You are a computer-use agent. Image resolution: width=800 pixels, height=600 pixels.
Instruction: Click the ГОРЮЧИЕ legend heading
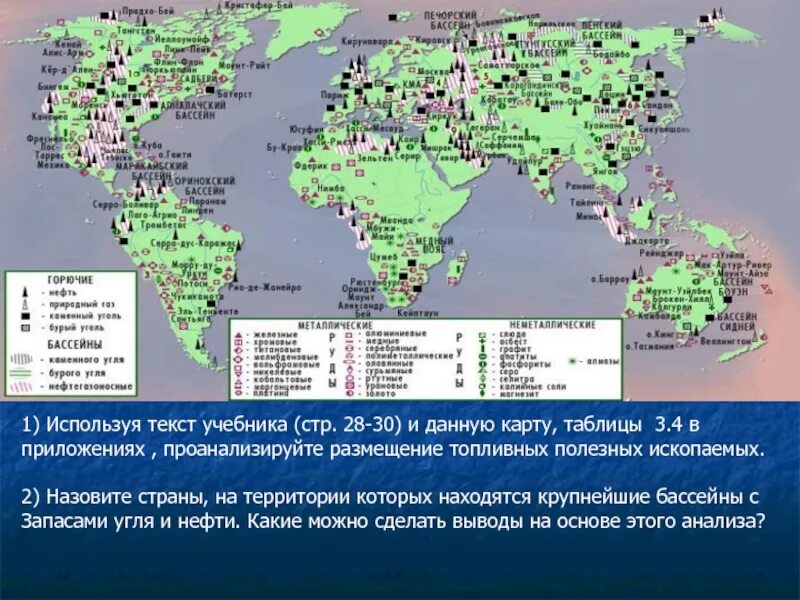(70, 280)
